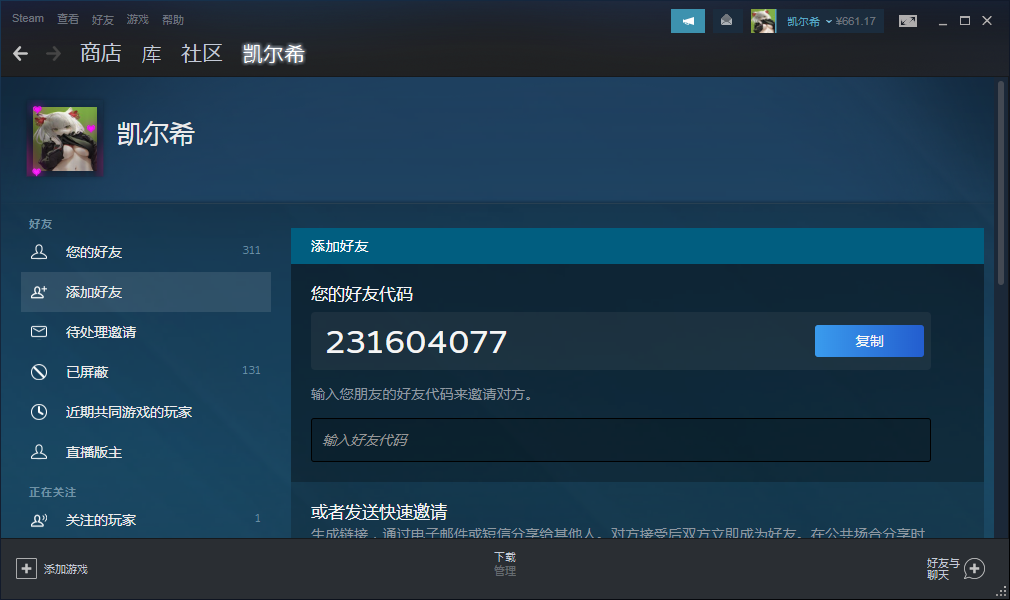Click the friend code 231604077
Image resolution: width=1010 pixels, height=600 pixels.
[x=416, y=342]
